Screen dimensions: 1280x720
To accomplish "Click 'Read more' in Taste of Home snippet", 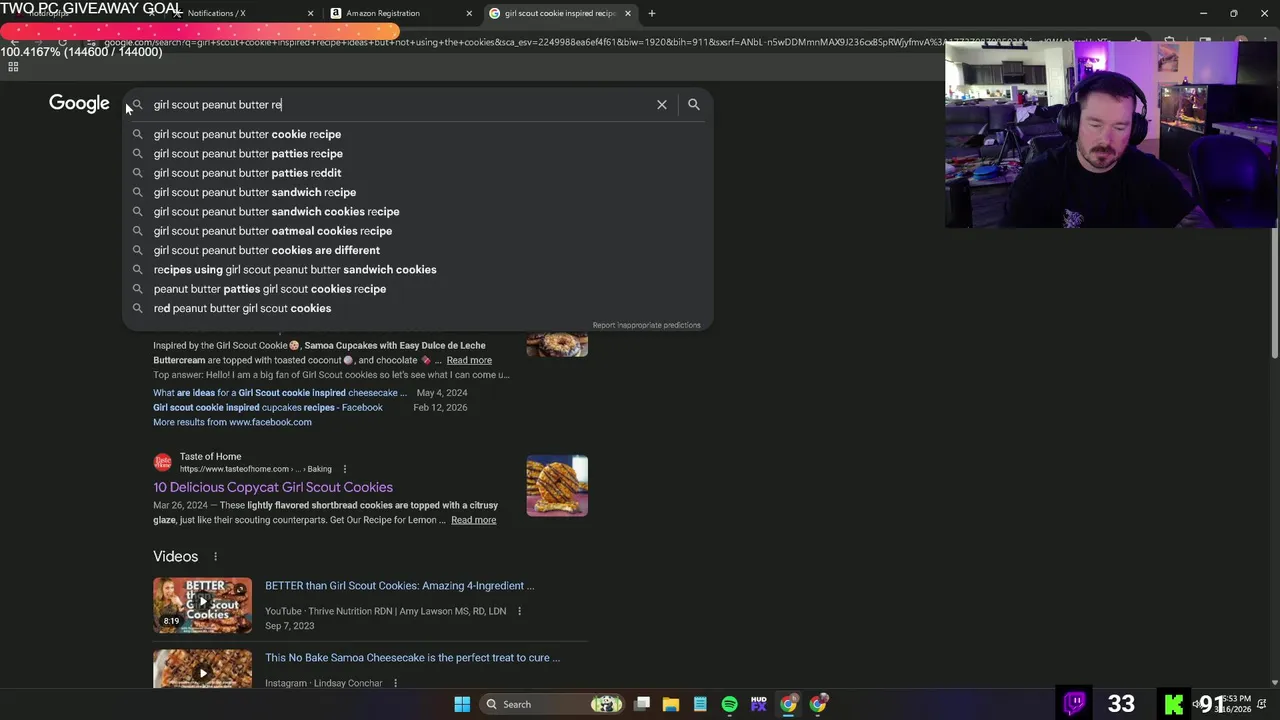I will 473,520.
